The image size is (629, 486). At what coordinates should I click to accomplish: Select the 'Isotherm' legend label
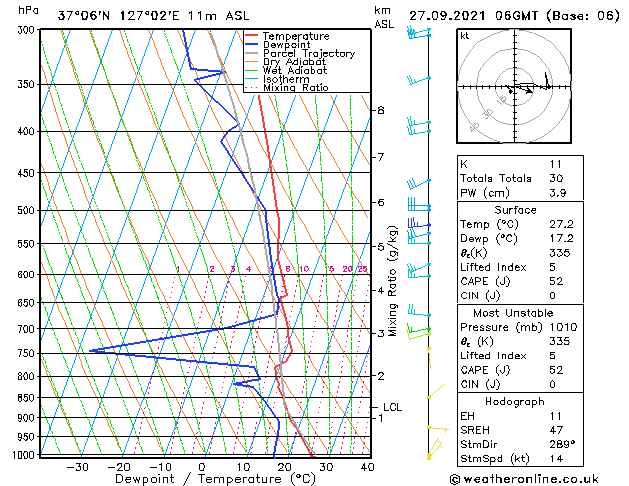[286, 79]
